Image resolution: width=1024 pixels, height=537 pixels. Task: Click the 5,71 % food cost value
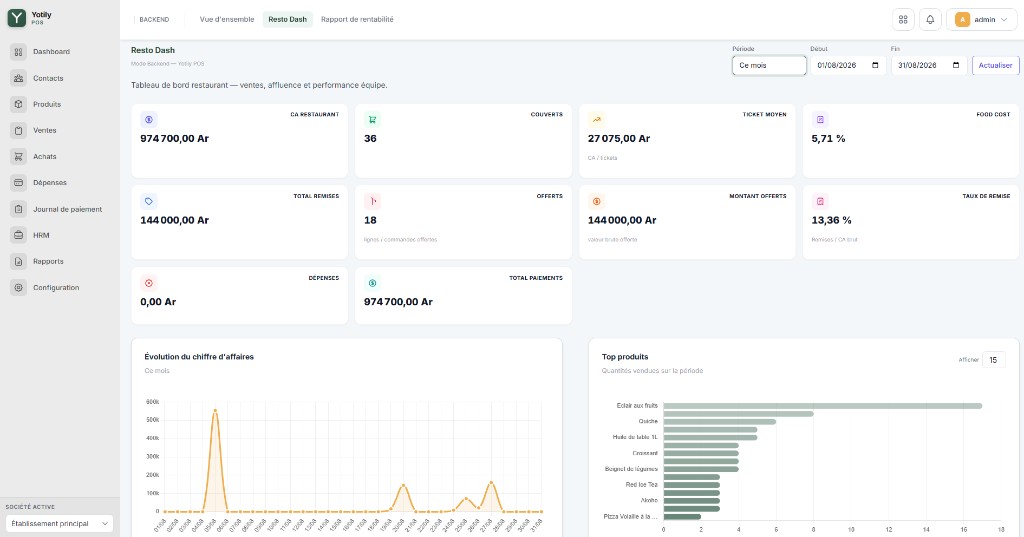click(x=829, y=138)
